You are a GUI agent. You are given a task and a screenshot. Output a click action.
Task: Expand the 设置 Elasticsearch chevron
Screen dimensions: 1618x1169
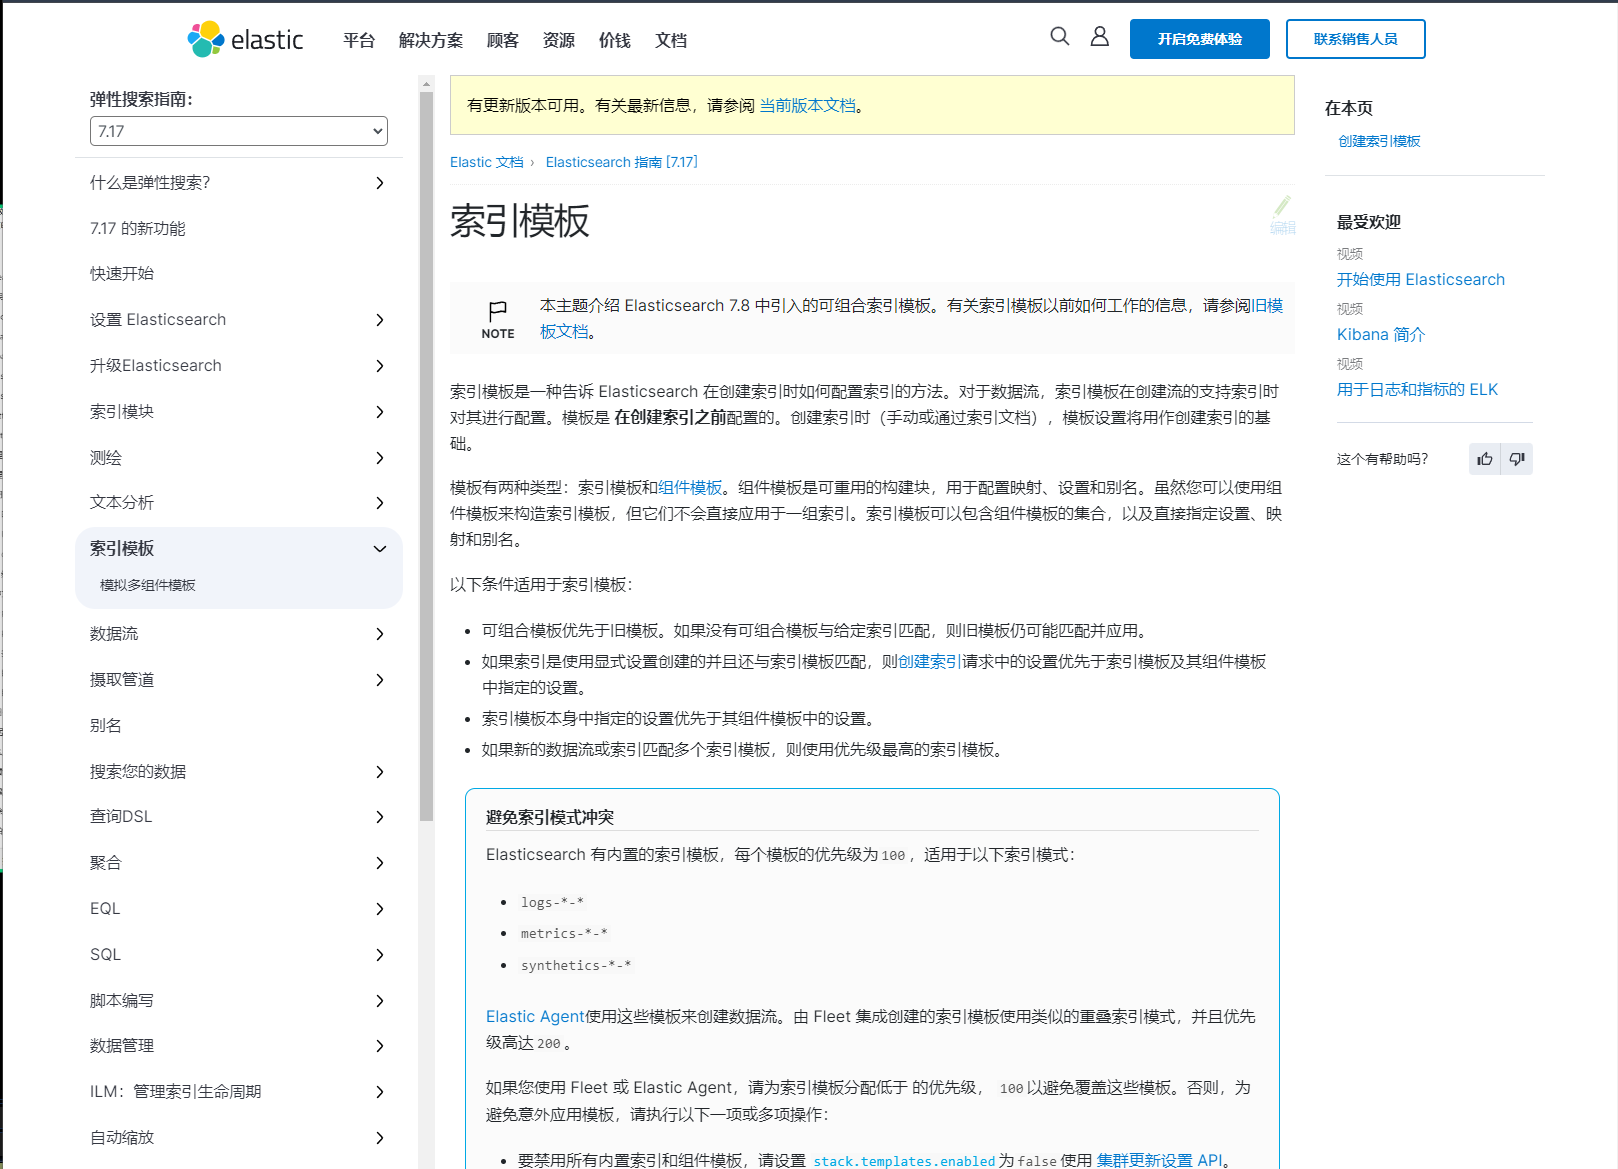379,320
